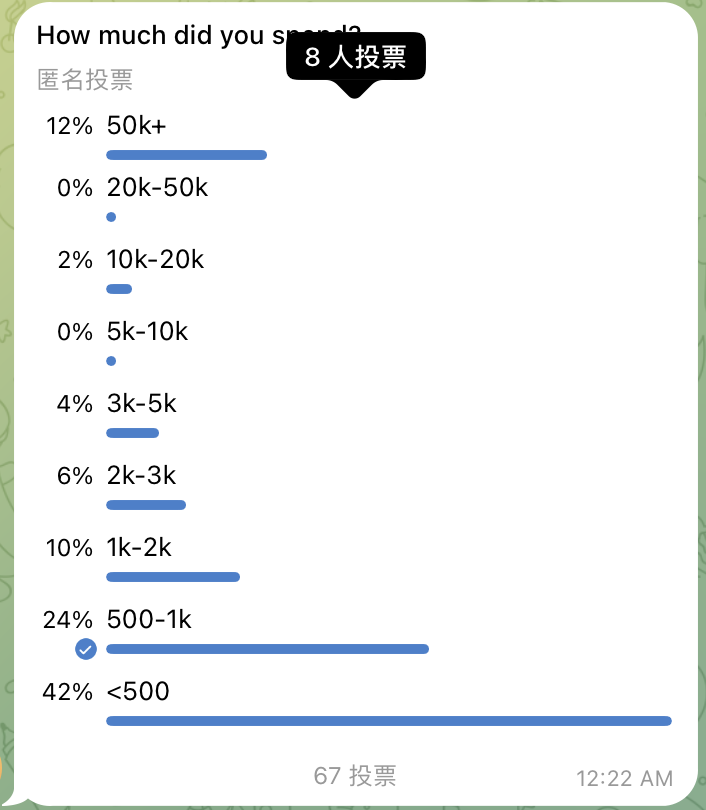706x810 pixels.
Task: Click the 42% percentage label
Action: 68,692
